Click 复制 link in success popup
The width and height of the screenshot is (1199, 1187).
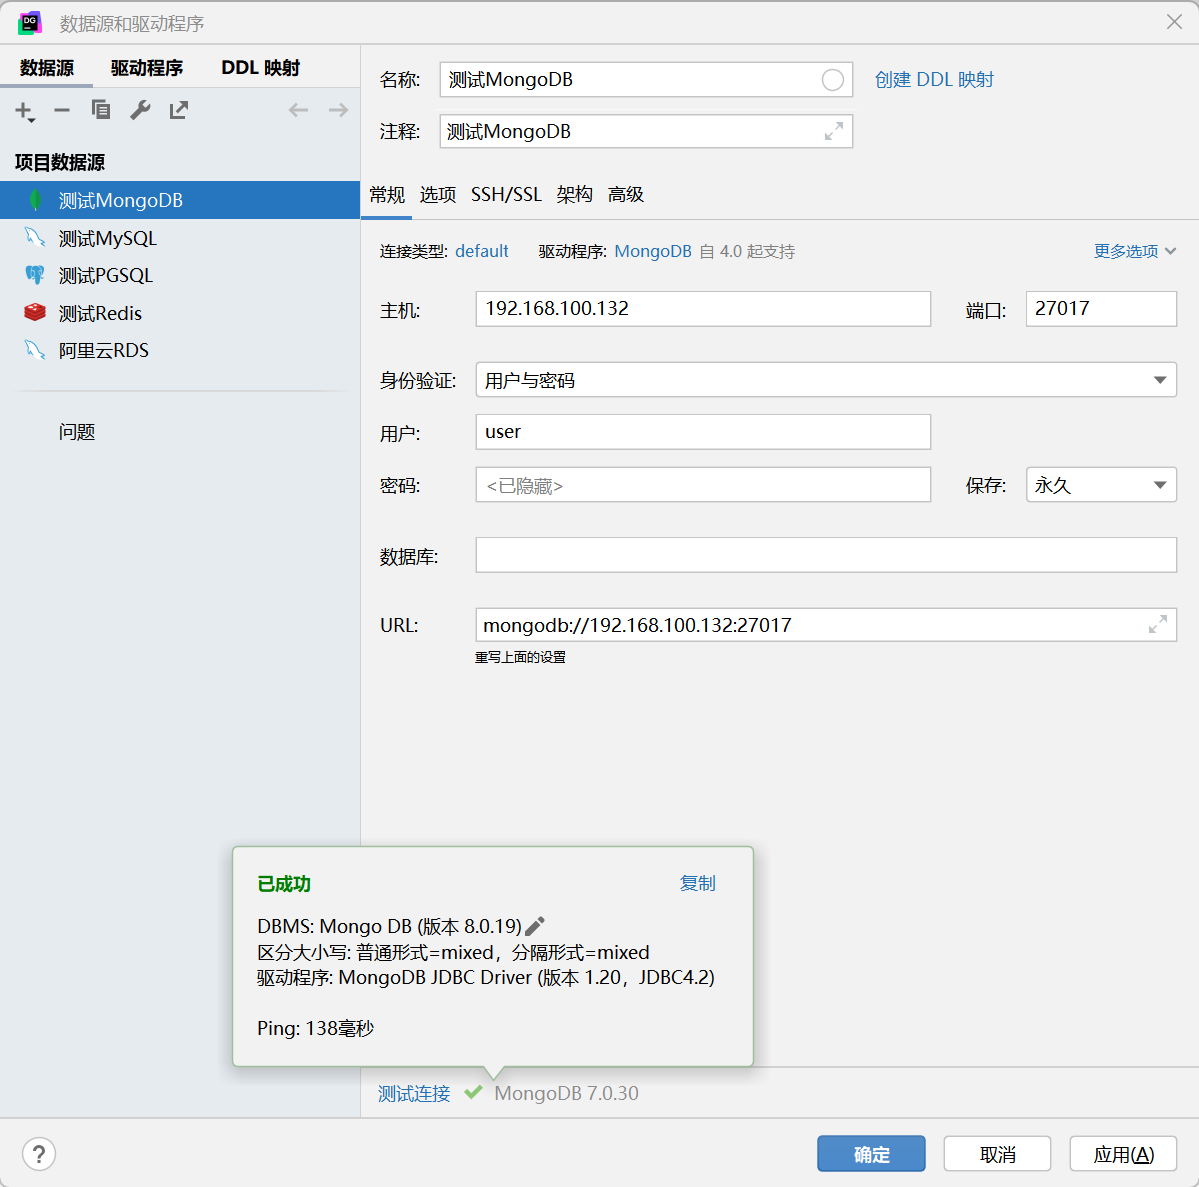[x=697, y=883]
